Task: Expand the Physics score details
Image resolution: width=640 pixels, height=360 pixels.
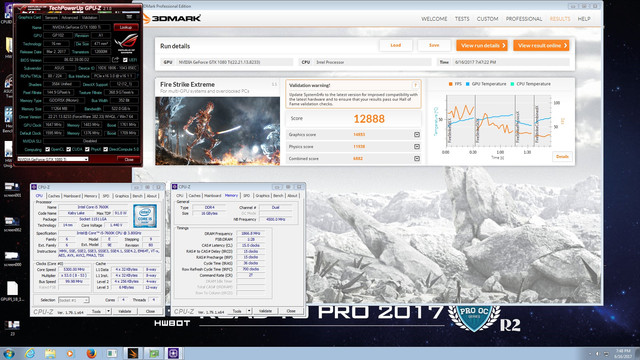Action: [x=417, y=146]
